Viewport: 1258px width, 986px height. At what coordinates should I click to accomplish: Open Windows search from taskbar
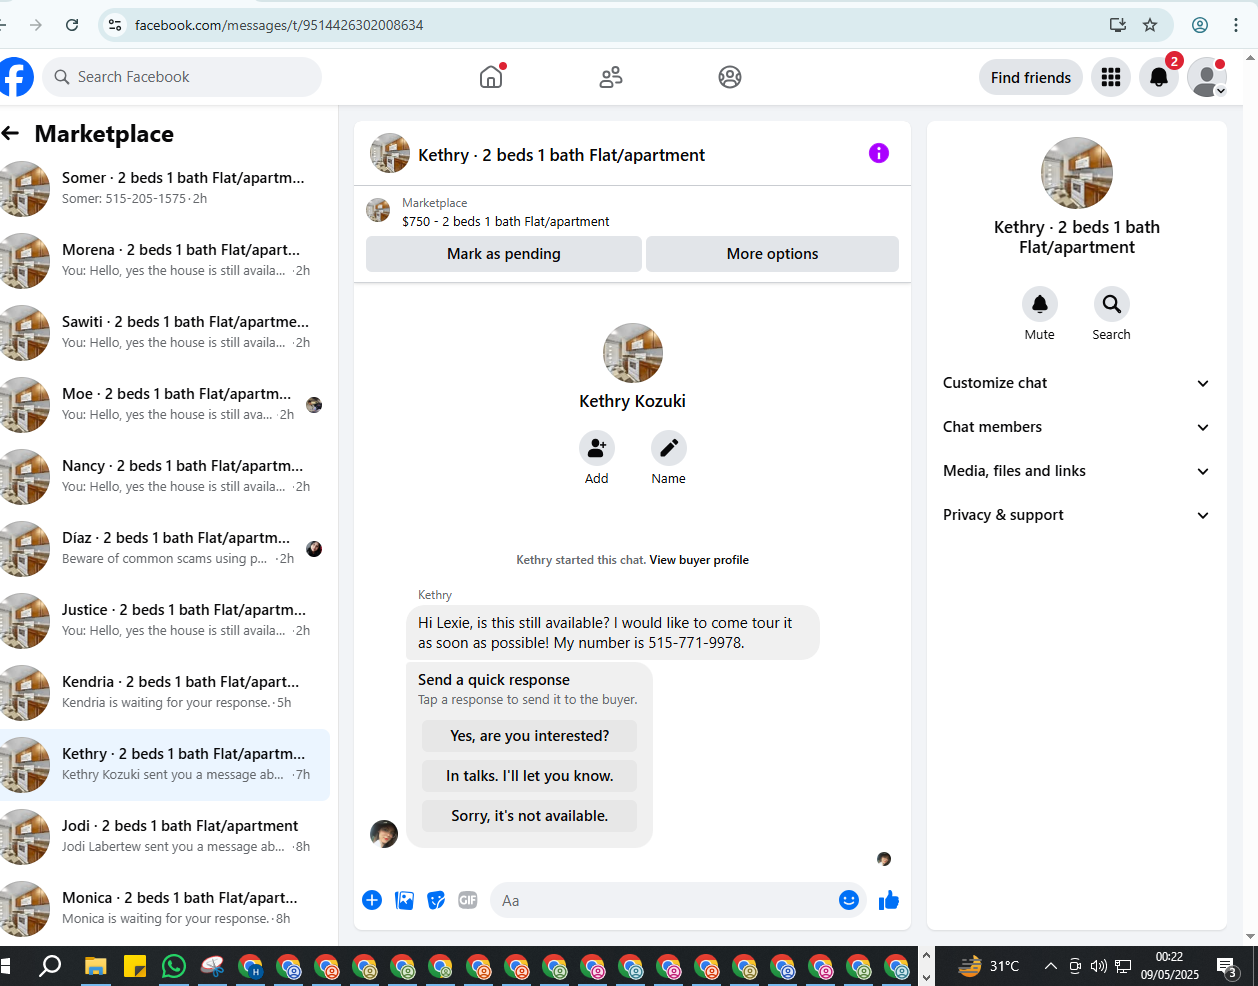click(50, 966)
